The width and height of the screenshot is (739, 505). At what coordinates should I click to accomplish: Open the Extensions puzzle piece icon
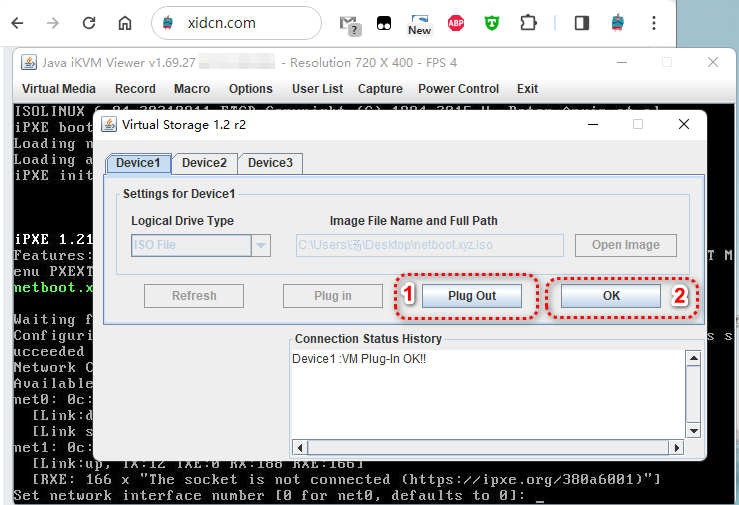click(528, 23)
